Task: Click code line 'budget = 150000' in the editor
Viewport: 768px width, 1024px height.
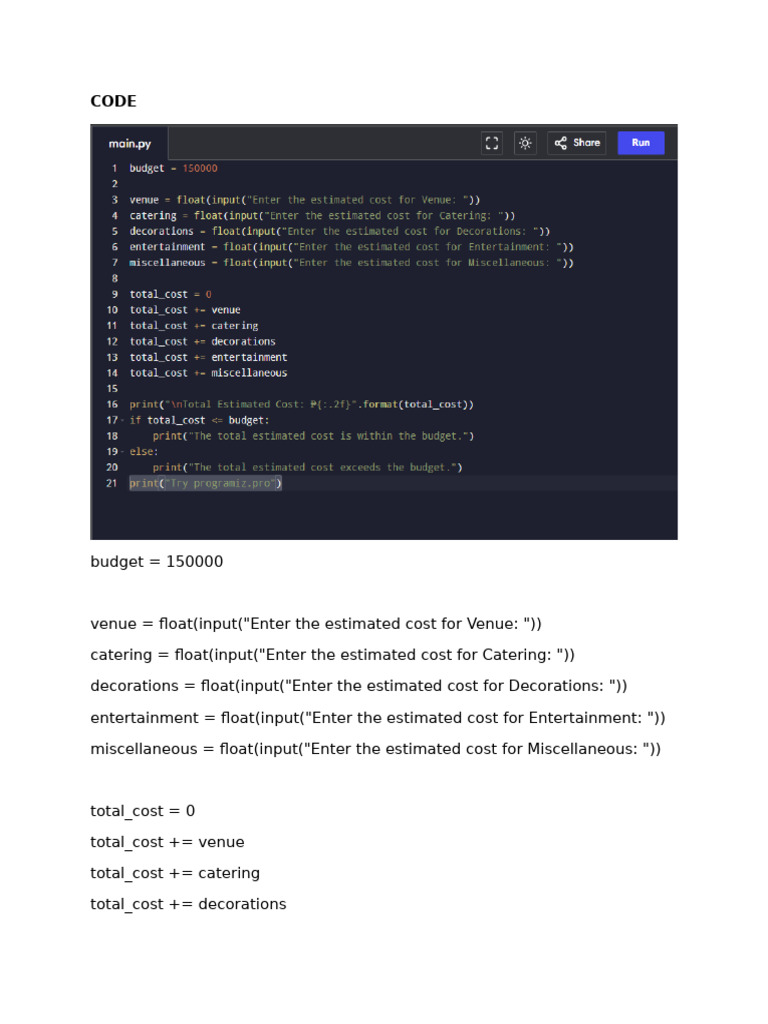Action: (173, 168)
